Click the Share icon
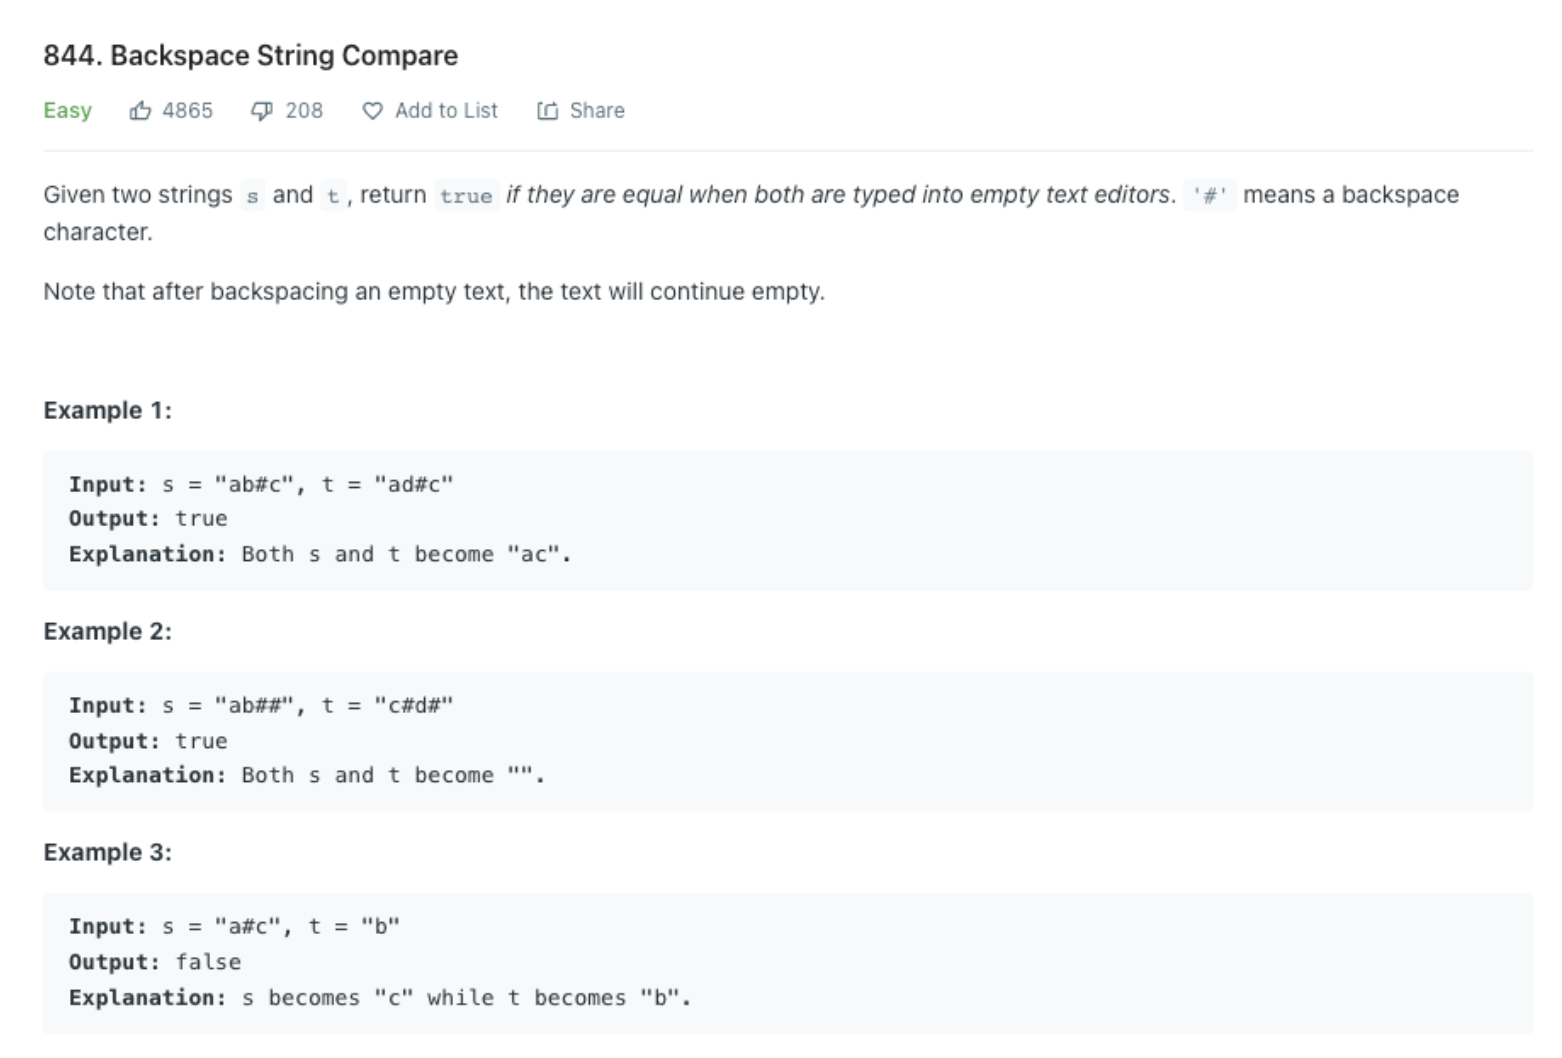 [x=546, y=110]
